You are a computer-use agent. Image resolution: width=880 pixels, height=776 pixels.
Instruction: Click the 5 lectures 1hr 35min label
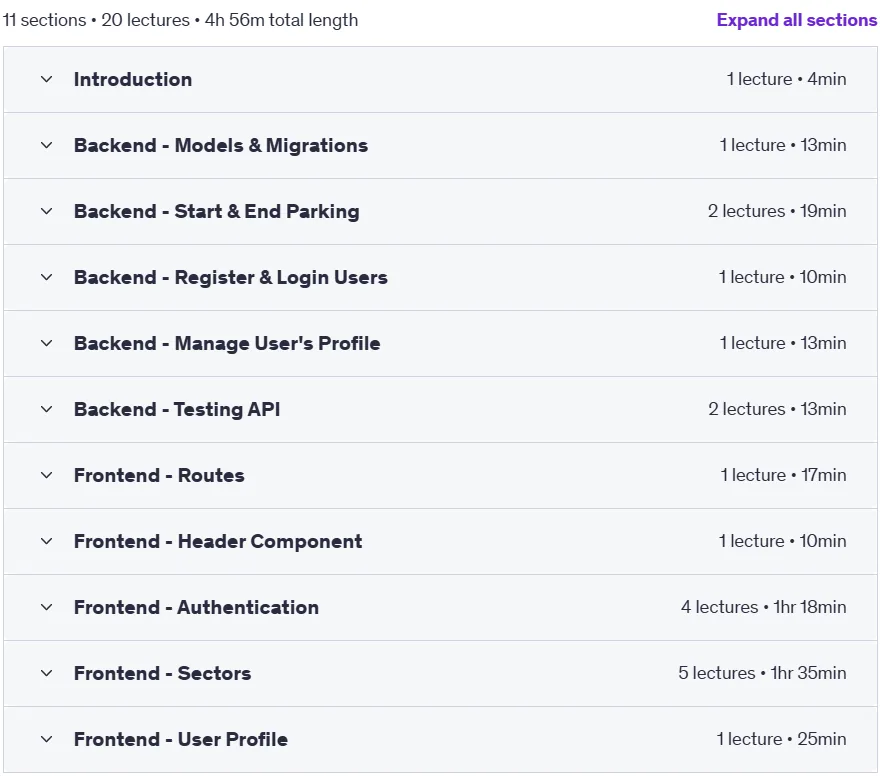tap(762, 673)
